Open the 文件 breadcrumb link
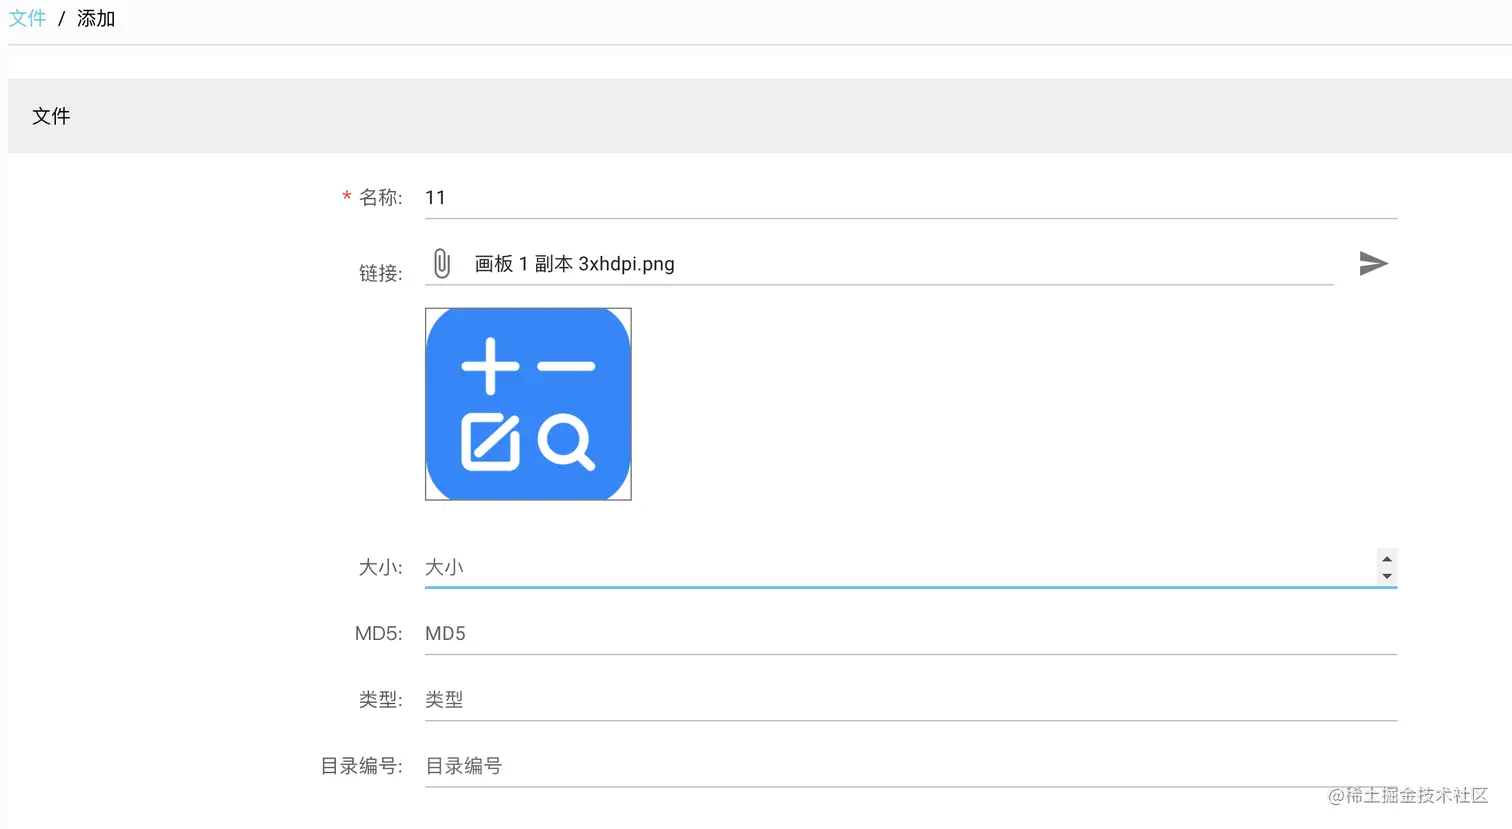Image resolution: width=1512 pixels, height=829 pixels. [27, 18]
